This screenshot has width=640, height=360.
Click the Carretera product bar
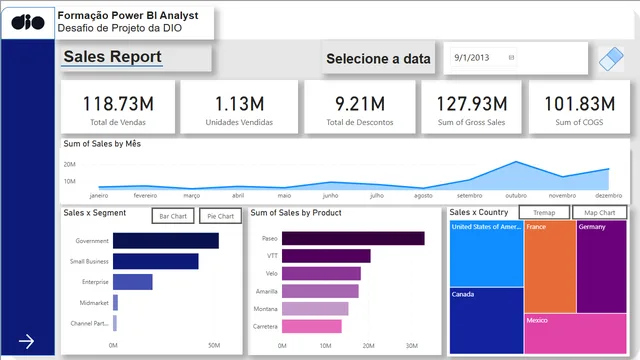312,326
